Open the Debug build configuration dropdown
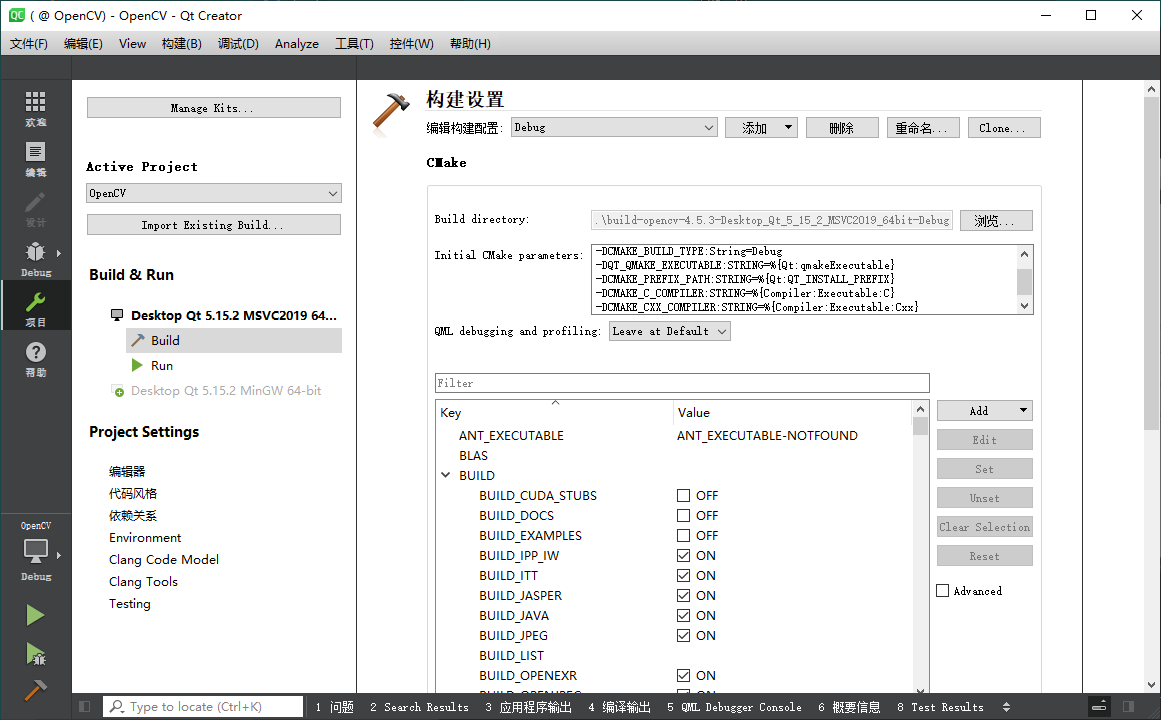Screen dimensions: 1161x720 tap(614, 127)
